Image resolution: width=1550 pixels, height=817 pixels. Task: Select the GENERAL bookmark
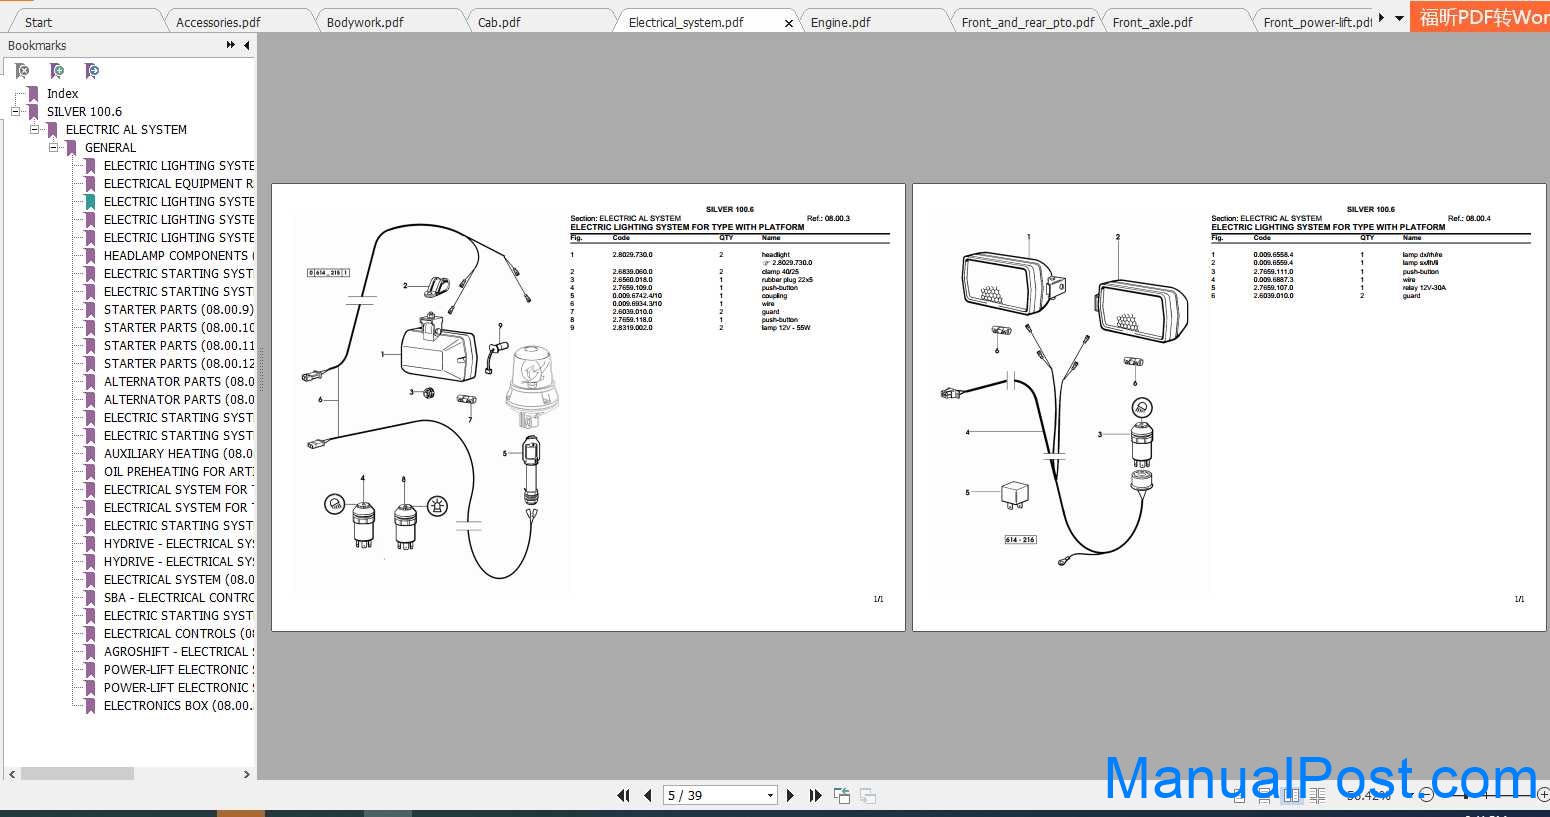click(x=110, y=148)
